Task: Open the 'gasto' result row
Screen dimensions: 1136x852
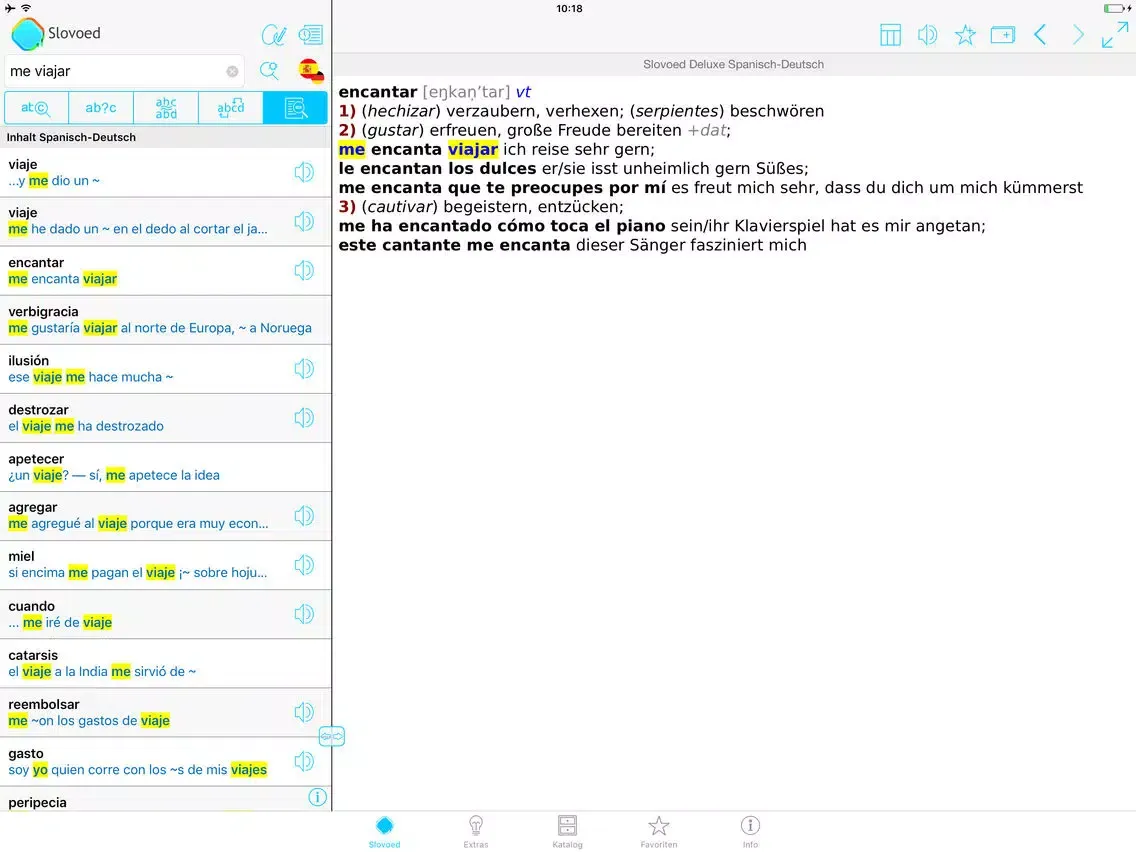Action: [166, 761]
